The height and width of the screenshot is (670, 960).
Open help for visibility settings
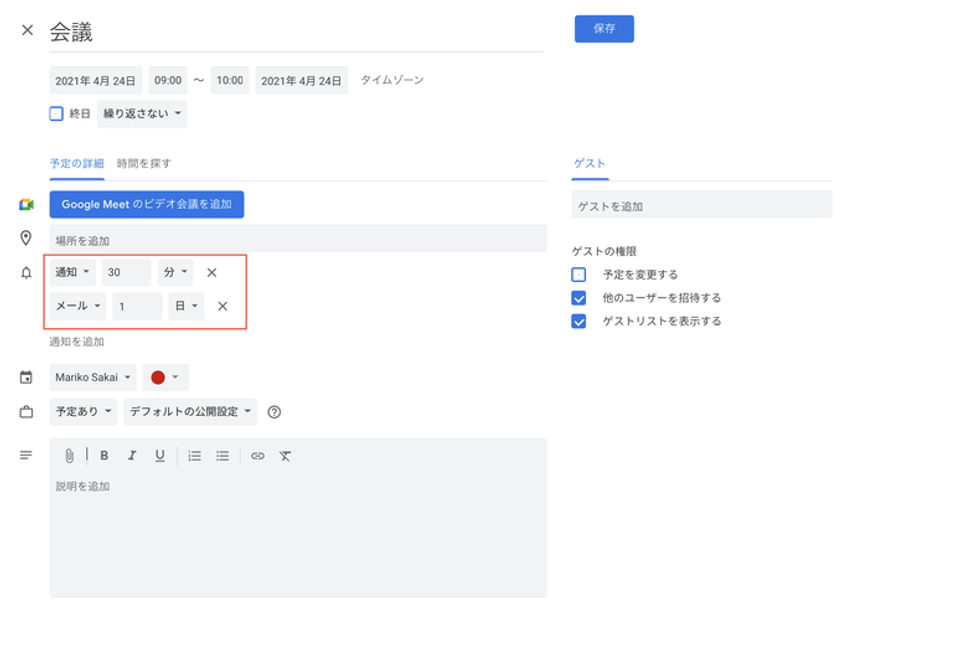click(x=274, y=412)
